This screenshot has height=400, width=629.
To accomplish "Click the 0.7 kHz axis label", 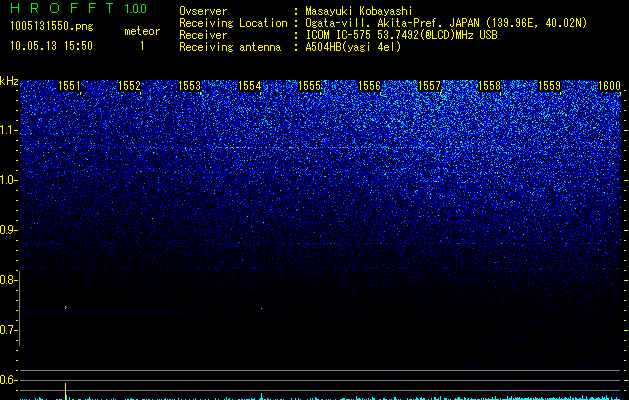I will [8, 330].
